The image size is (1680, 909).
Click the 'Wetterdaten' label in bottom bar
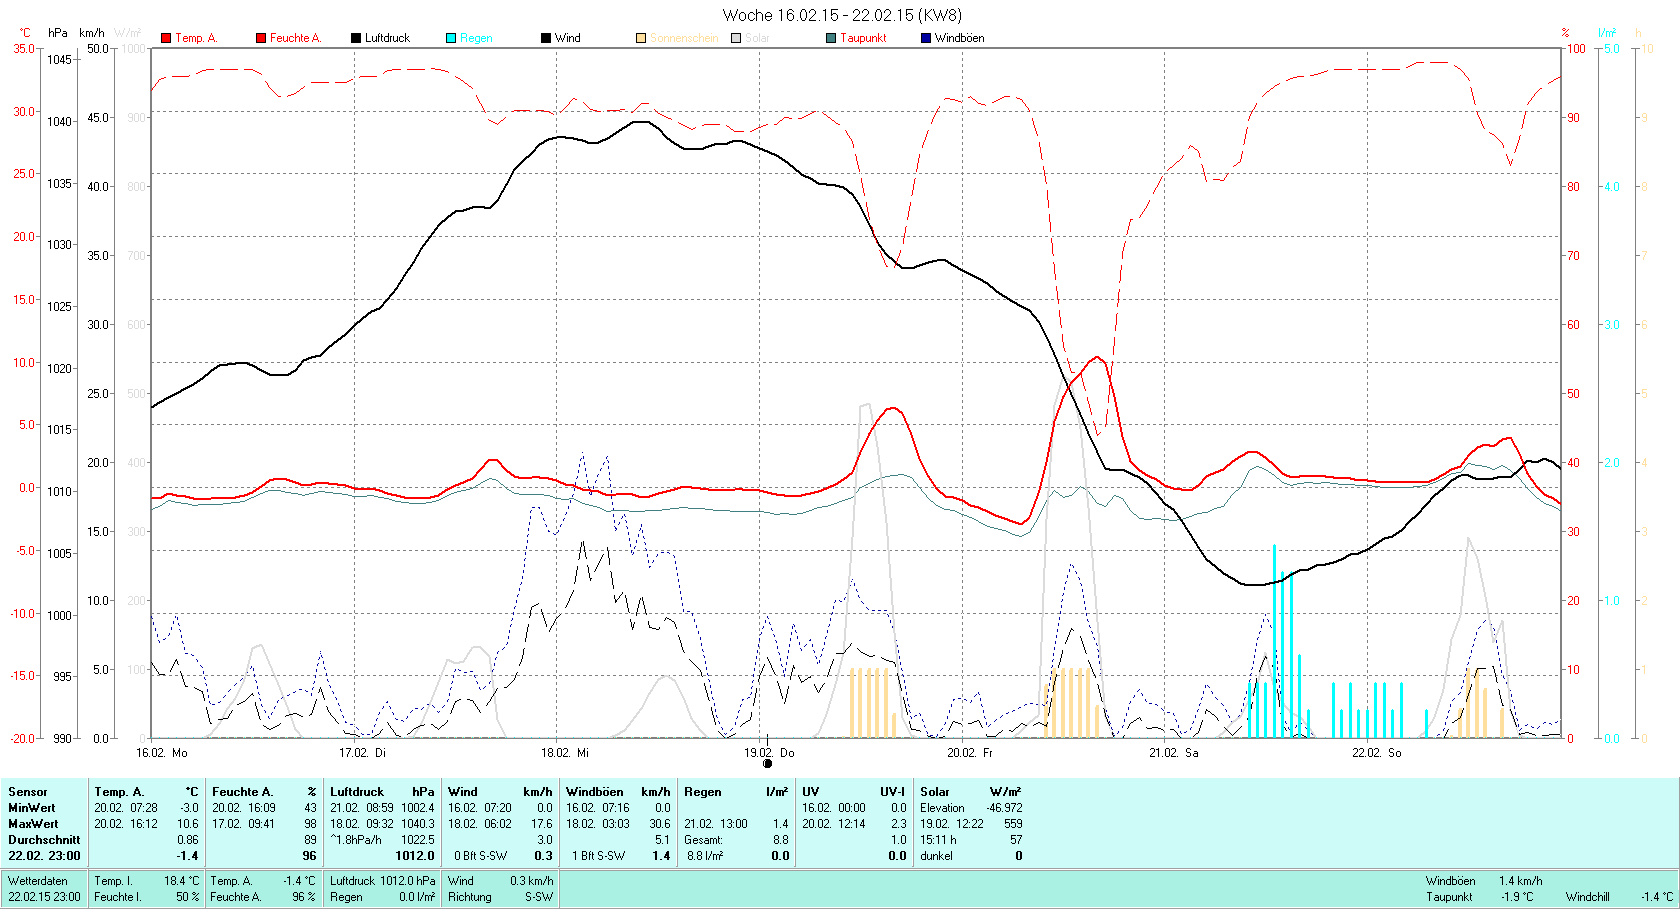click(38, 880)
